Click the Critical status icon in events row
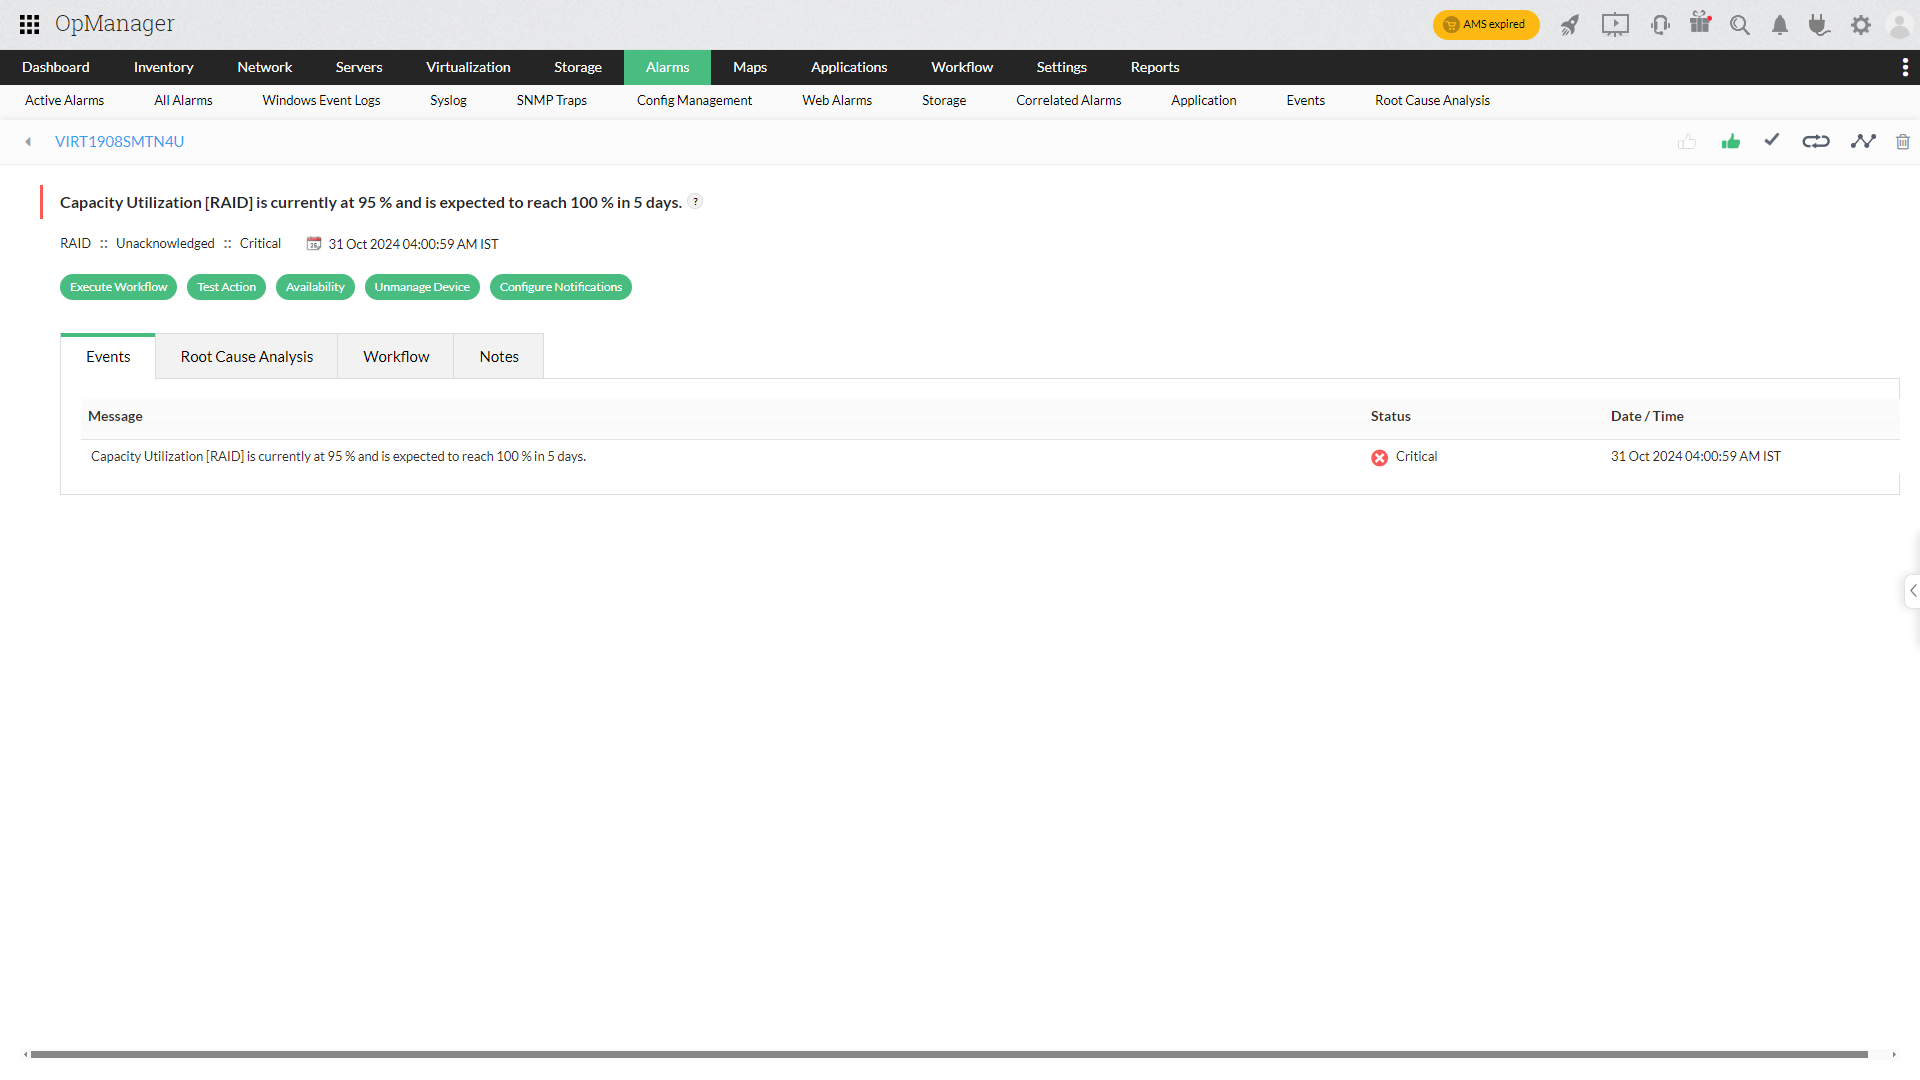The height and width of the screenshot is (1080, 1920). coord(1379,457)
